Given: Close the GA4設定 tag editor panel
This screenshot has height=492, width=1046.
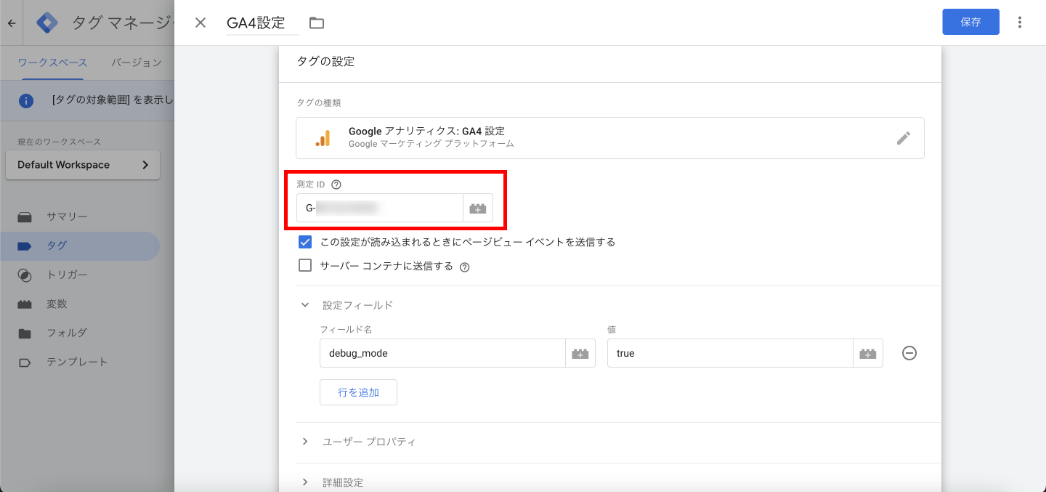Looking at the screenshot, I should pos(200,23).
